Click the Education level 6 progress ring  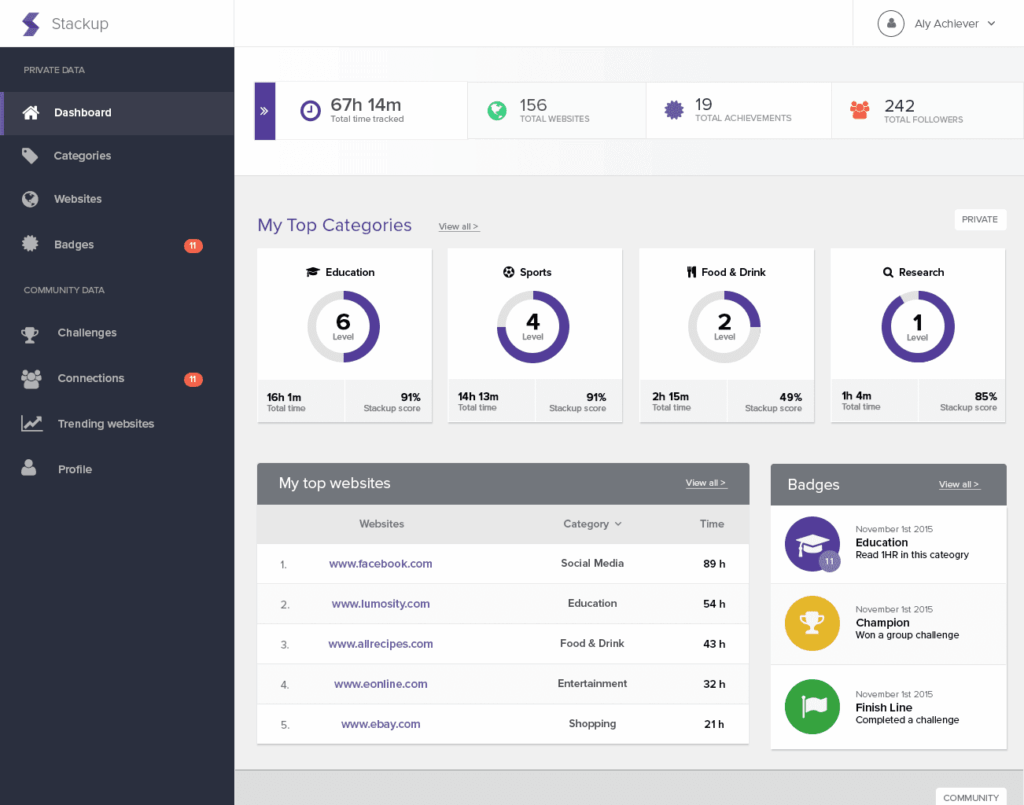coord(343,326)
